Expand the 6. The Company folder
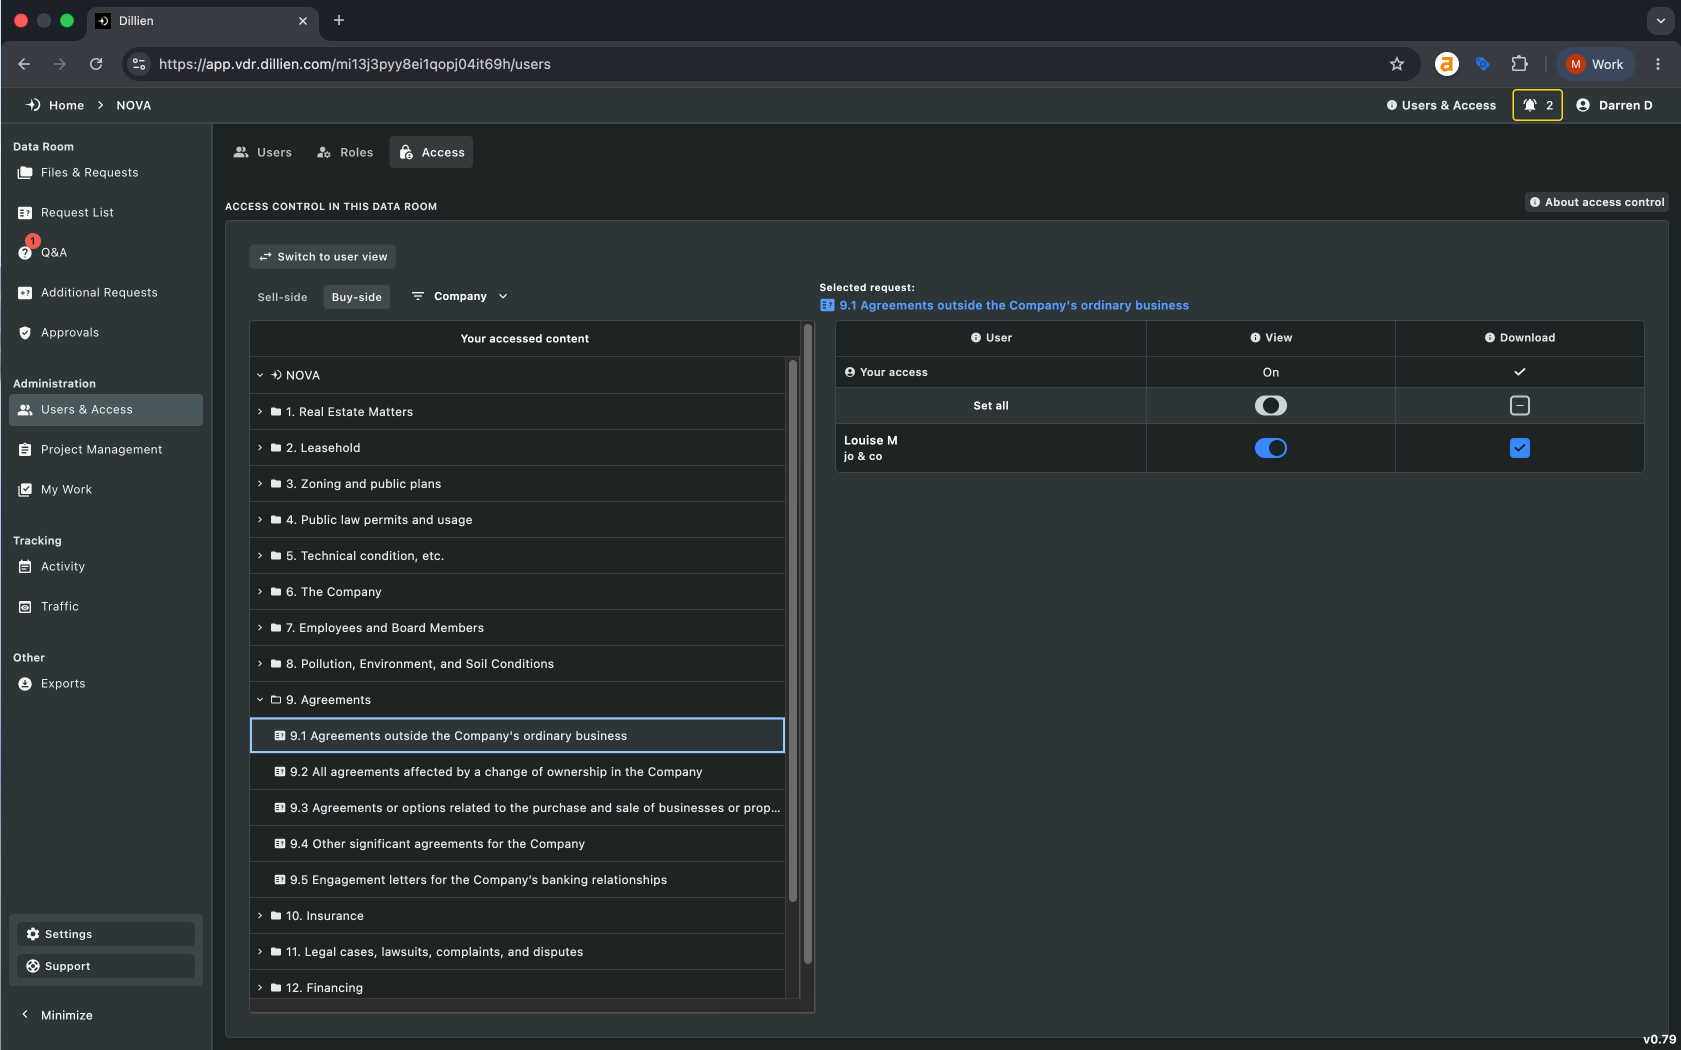 click(x=260, y=592)
